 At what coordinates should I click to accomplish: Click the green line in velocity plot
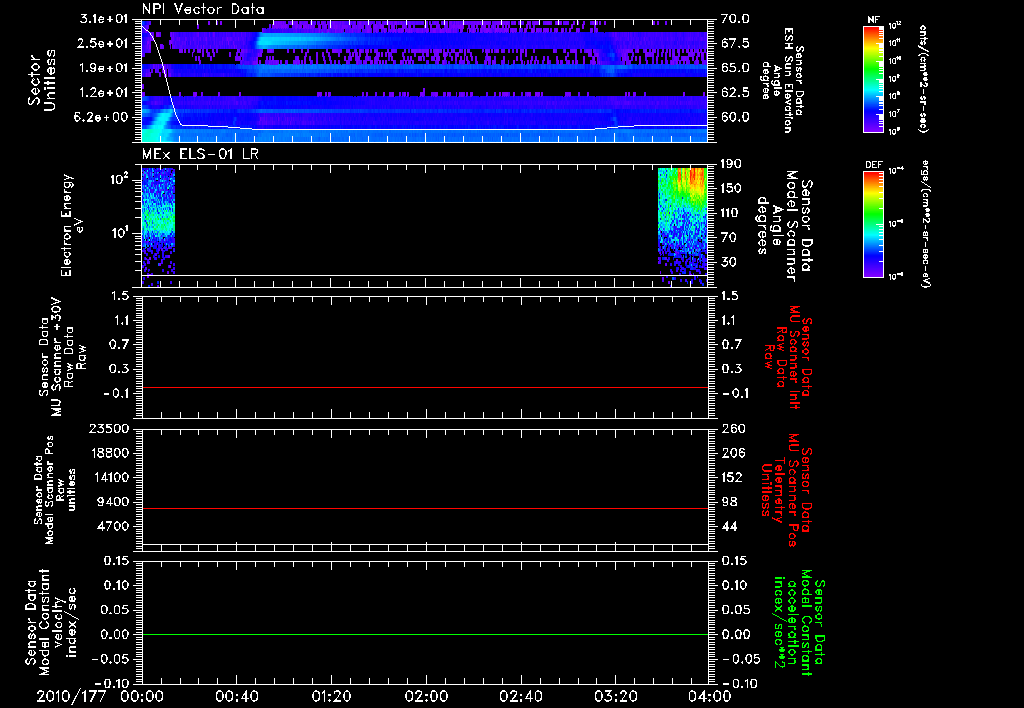tap(425, 634)
